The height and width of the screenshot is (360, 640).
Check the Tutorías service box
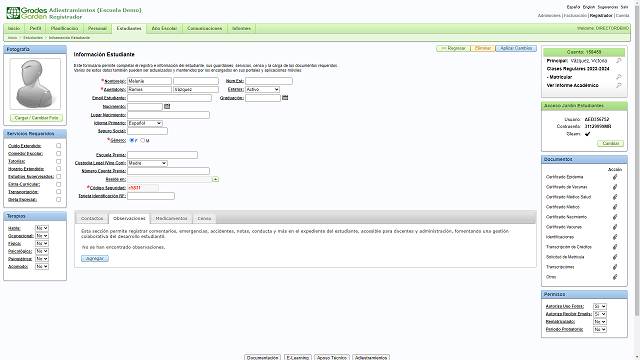(x=58, y=161)
